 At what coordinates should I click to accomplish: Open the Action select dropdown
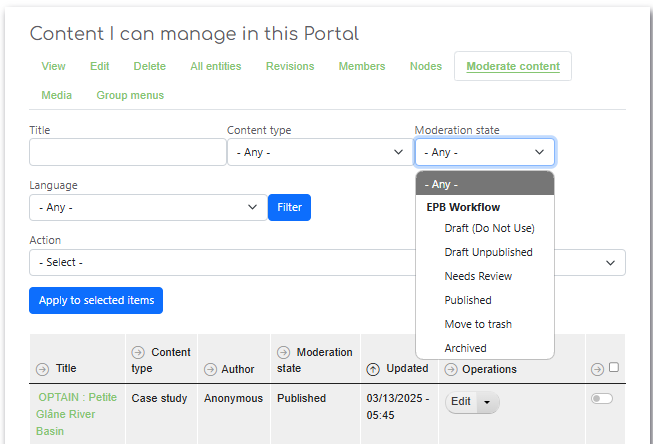pyautogui.click(x=327, y=262)
